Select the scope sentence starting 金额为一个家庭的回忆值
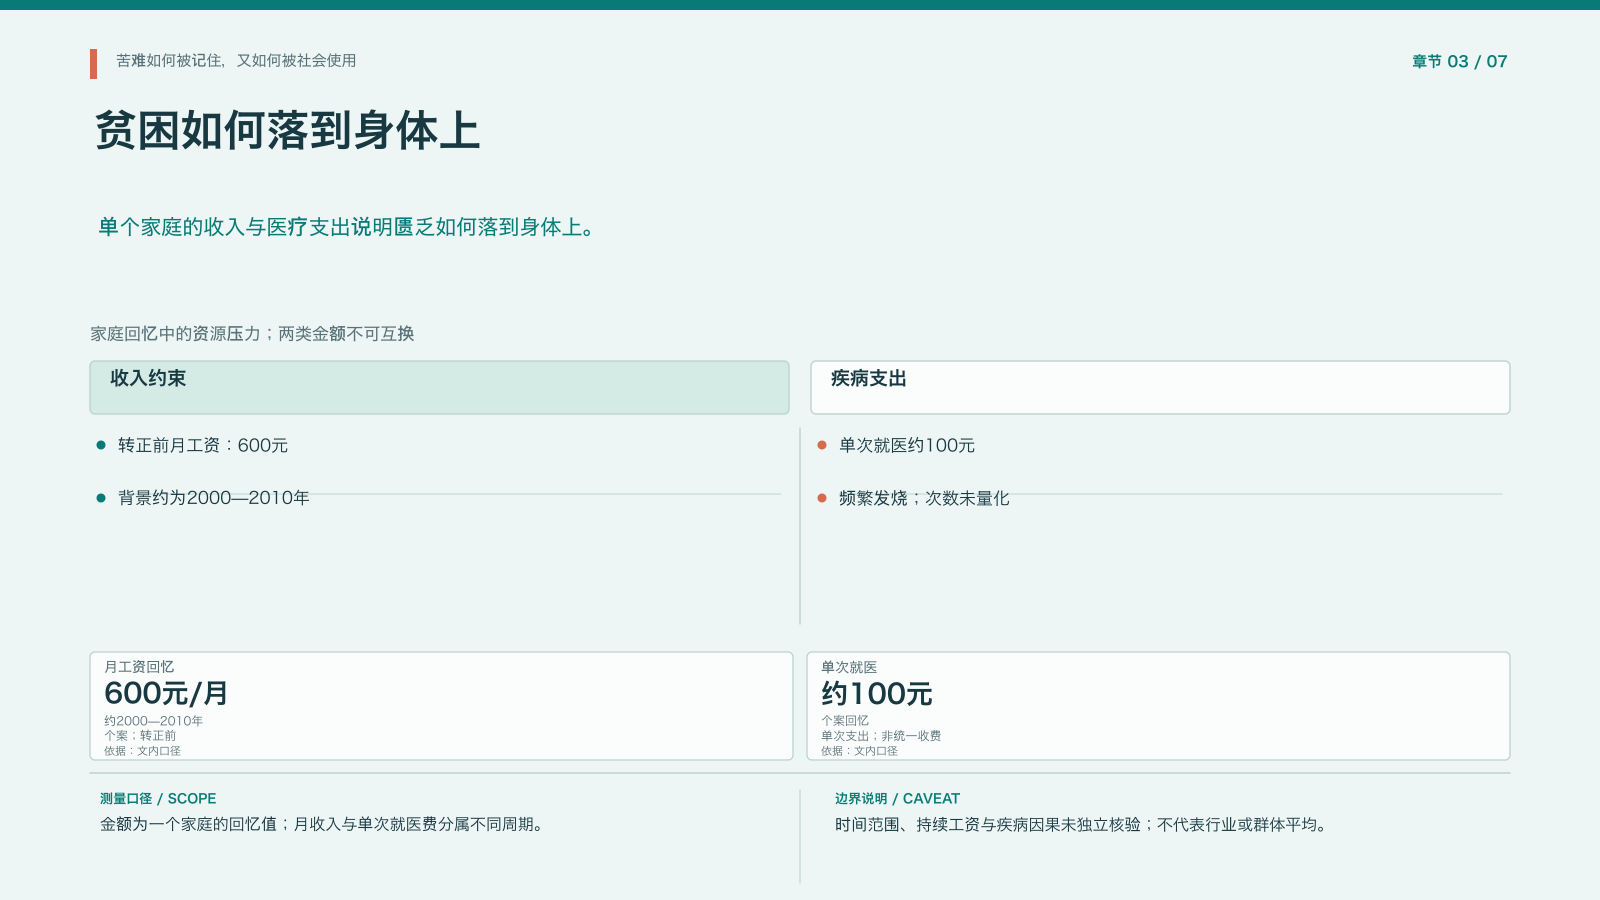The image size is (1600, 900). pyautogui.click(x=324, y=825)
